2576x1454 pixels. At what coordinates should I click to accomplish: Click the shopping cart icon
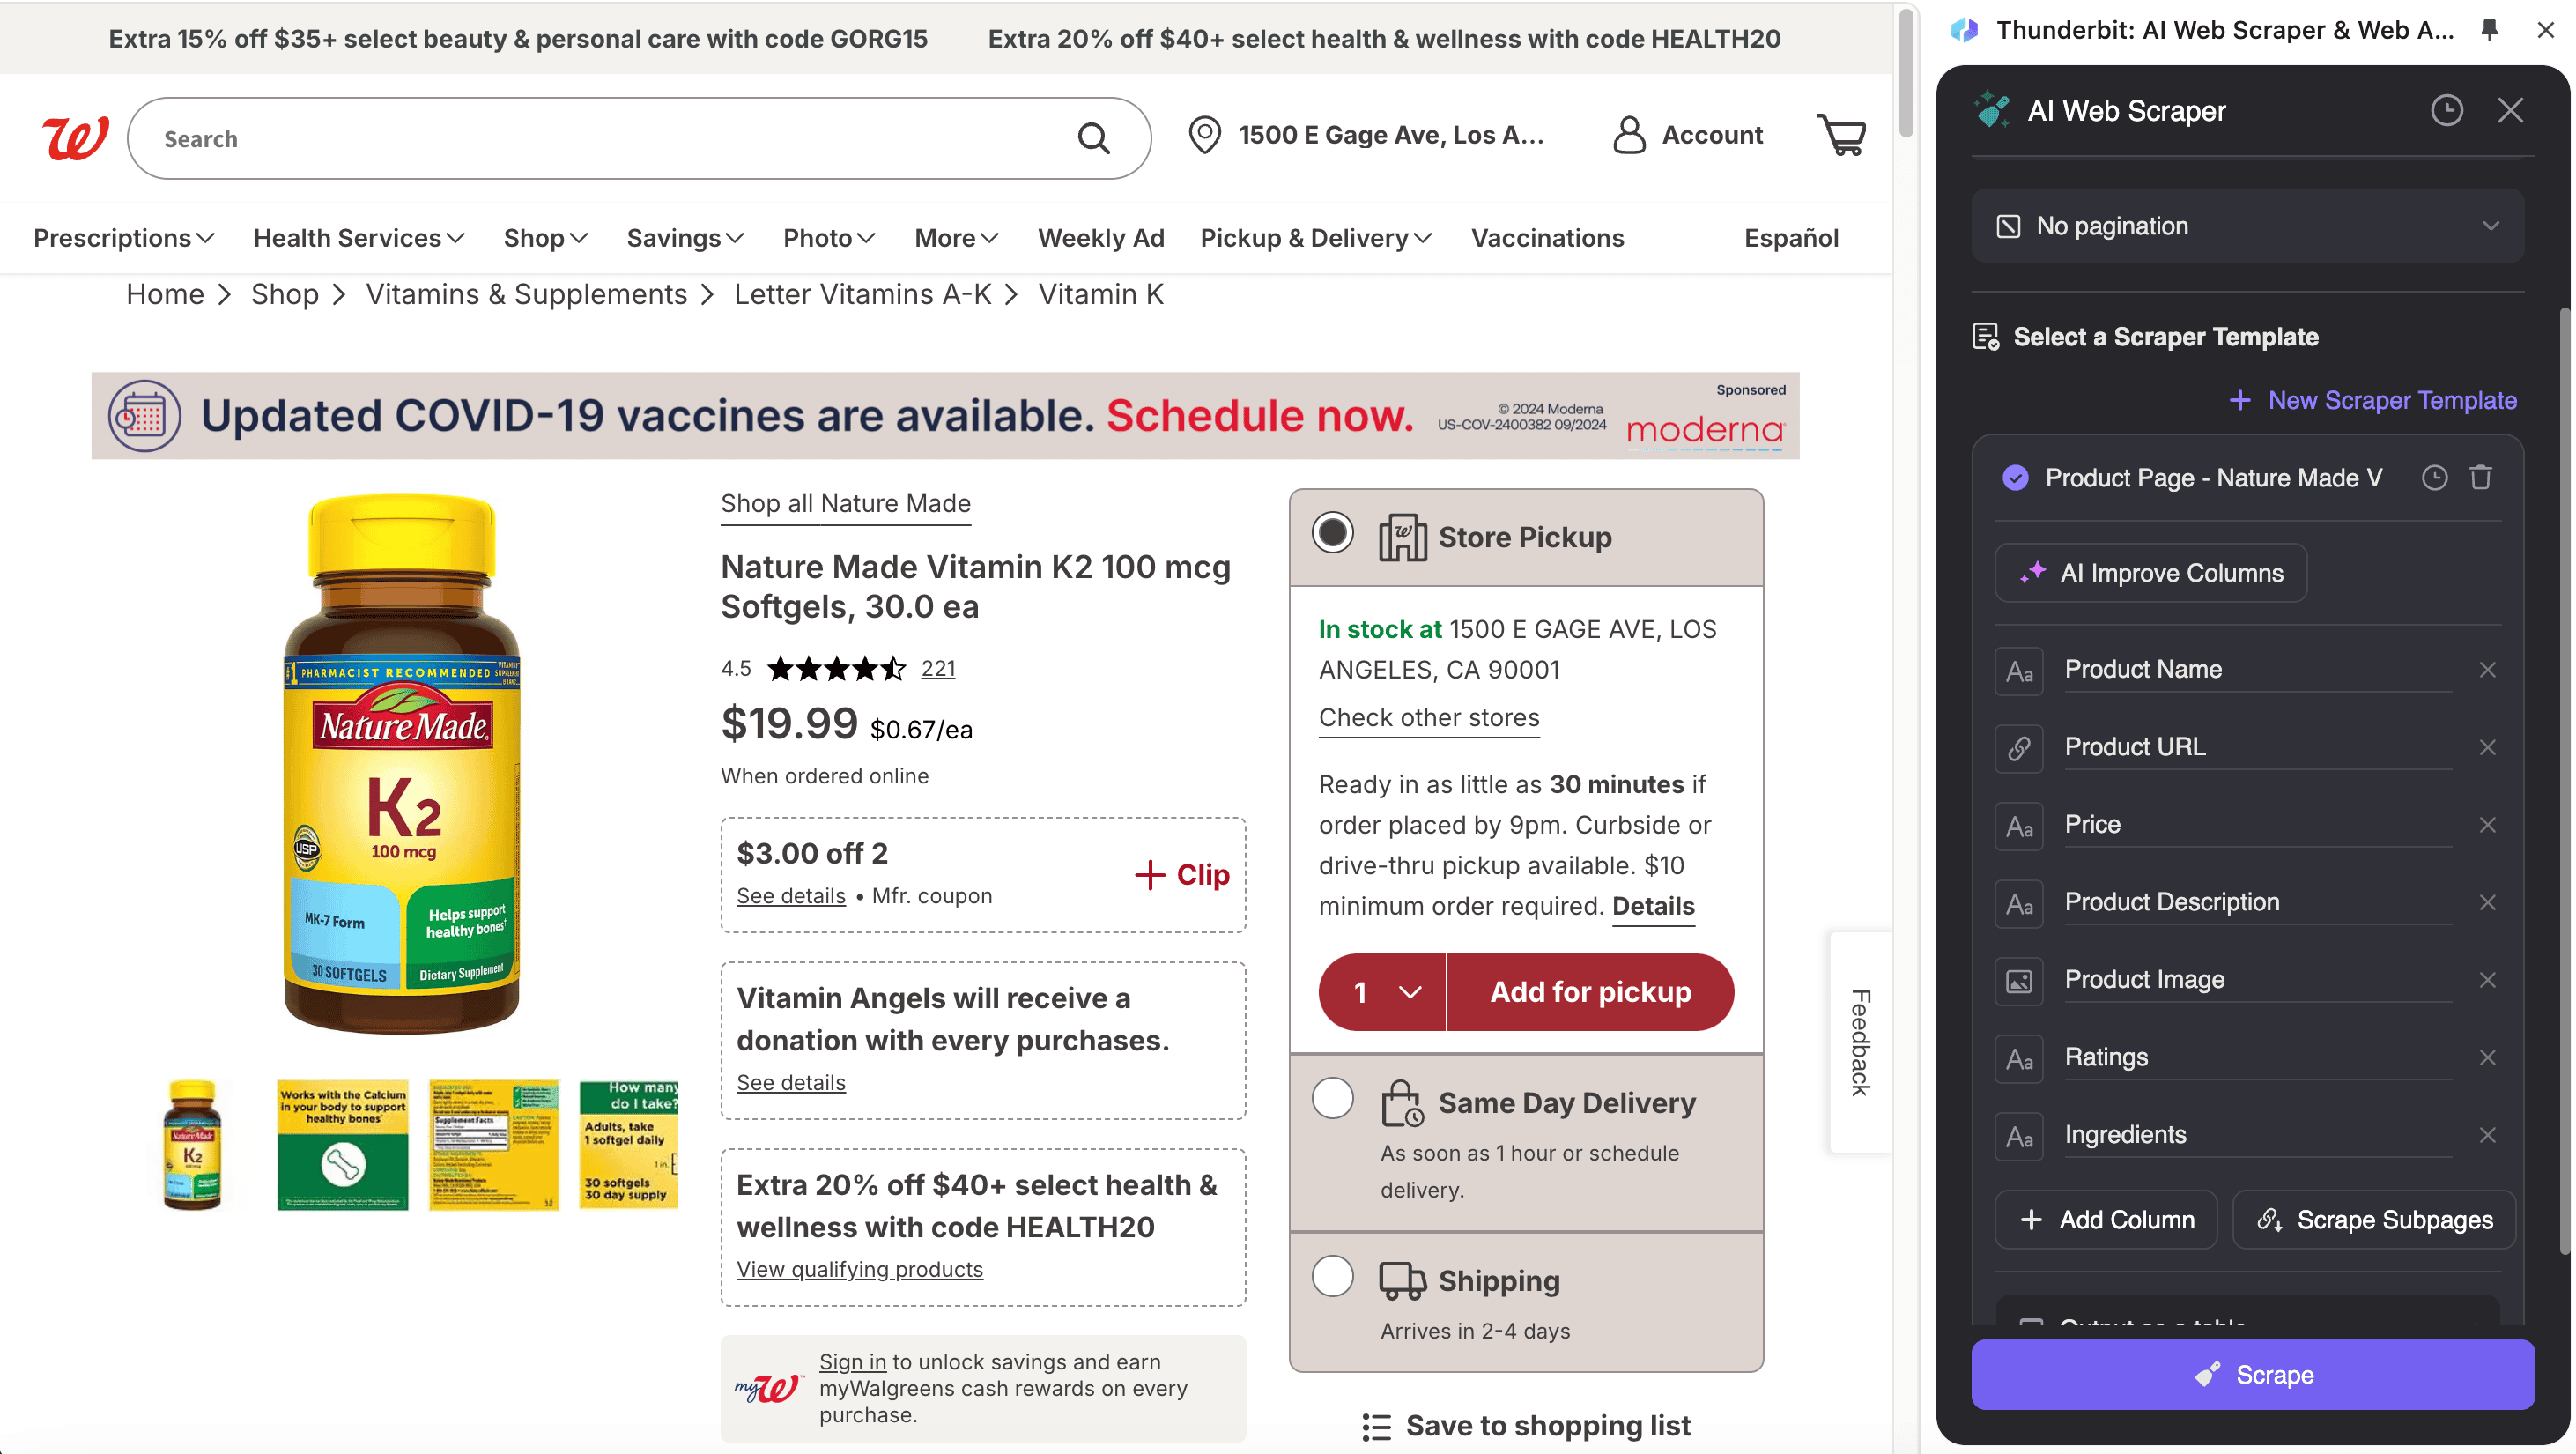(1841, 135)
